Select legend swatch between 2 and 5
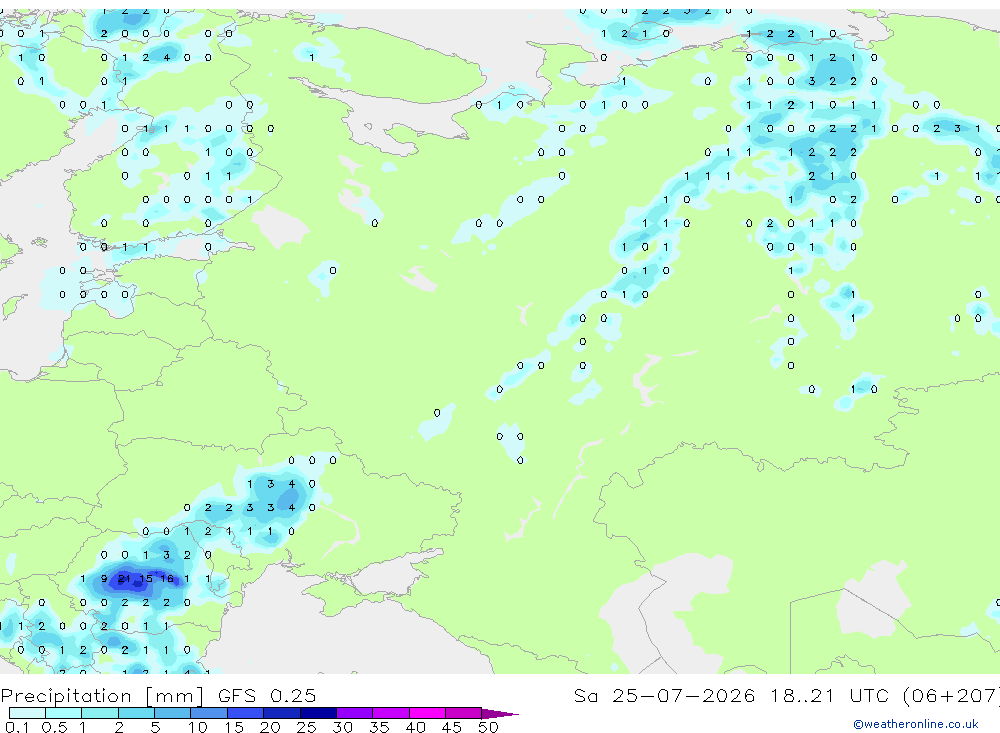1000x733 pixels. pos(136,713)
